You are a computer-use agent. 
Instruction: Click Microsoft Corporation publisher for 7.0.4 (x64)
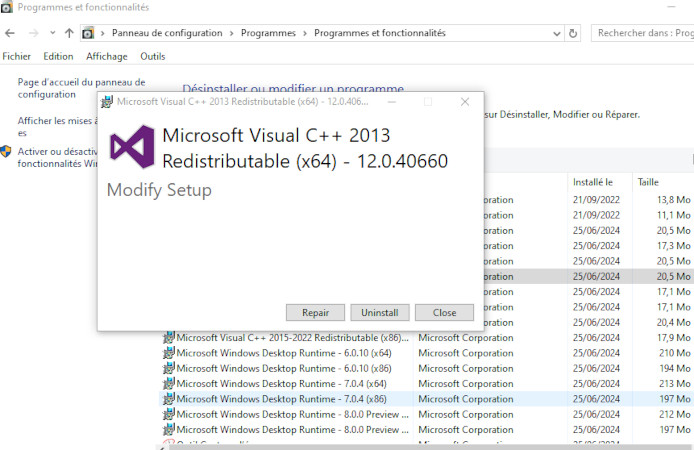466,384
